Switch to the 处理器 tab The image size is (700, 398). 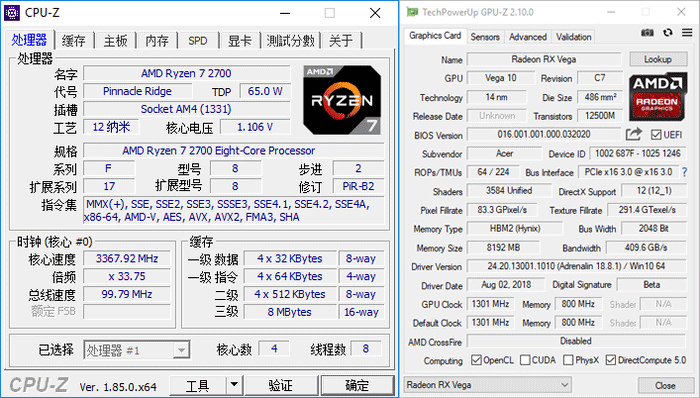tap(29, 40)
